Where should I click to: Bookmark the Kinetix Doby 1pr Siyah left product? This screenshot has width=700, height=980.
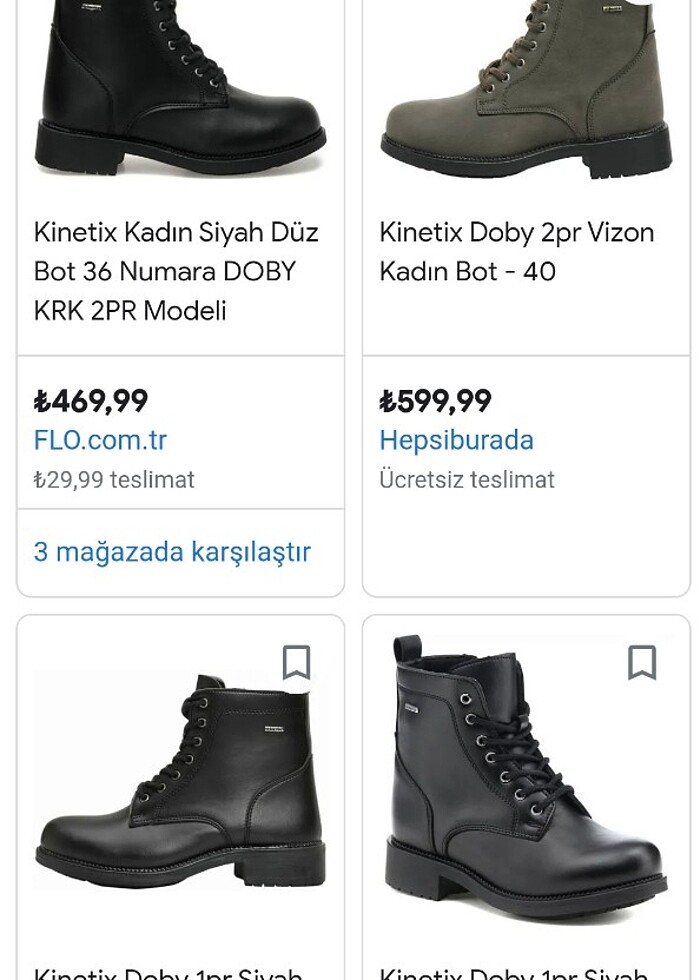pos(294,664)
